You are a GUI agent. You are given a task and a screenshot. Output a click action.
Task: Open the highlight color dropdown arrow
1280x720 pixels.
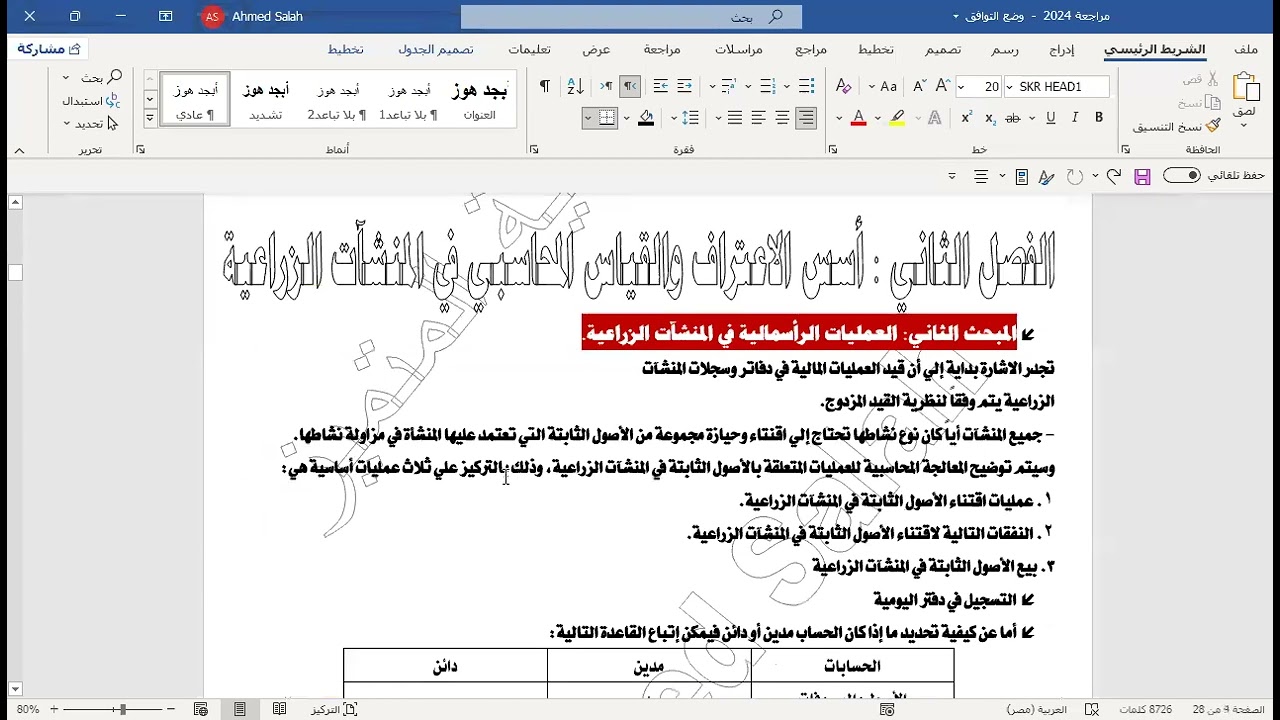point(878,118)
